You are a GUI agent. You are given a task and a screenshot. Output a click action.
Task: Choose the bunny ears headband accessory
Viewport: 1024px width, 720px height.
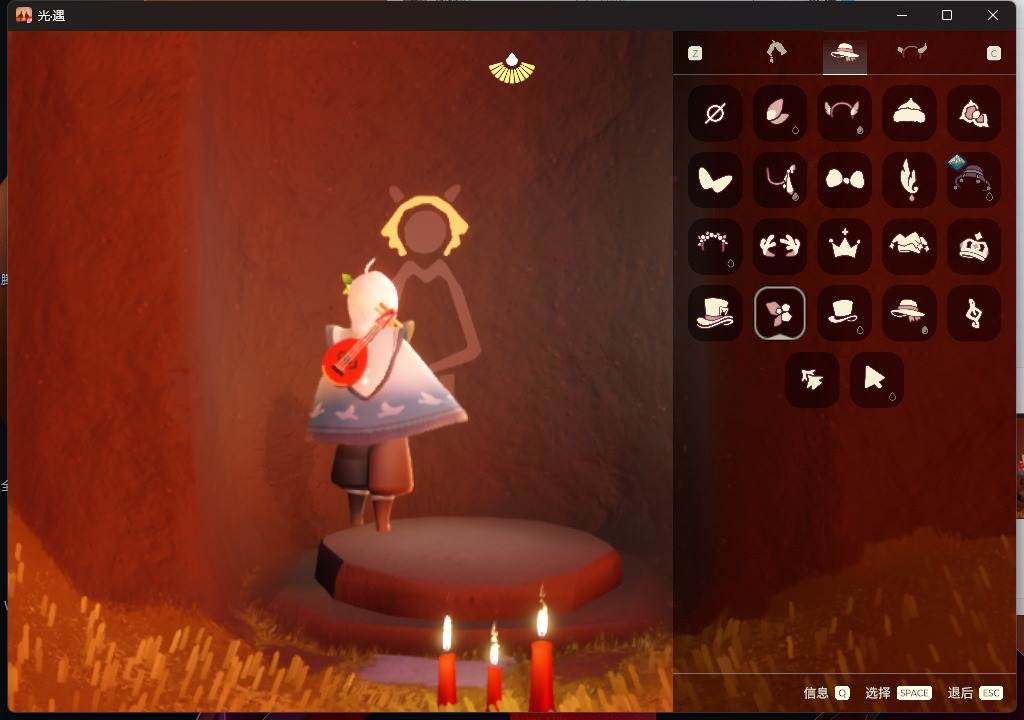pos(844,113)
